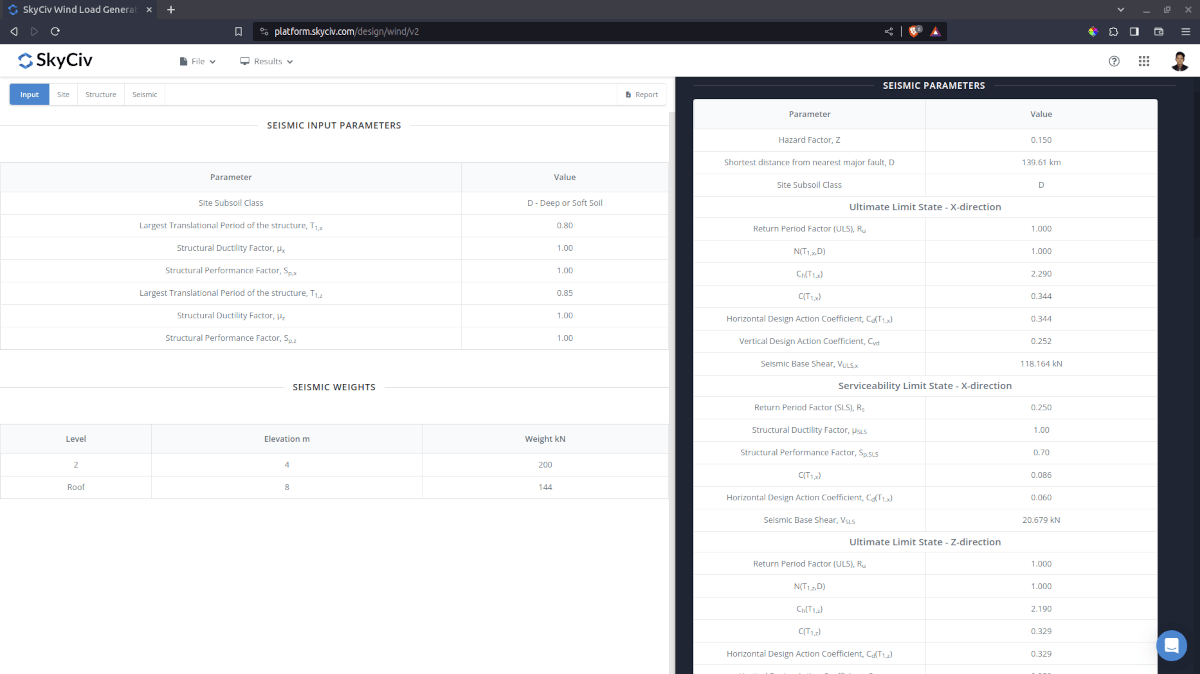This screenshot has height=674, width=1200.
Task: Open the help question mark icon
Action: click(x=1114, y=61)
